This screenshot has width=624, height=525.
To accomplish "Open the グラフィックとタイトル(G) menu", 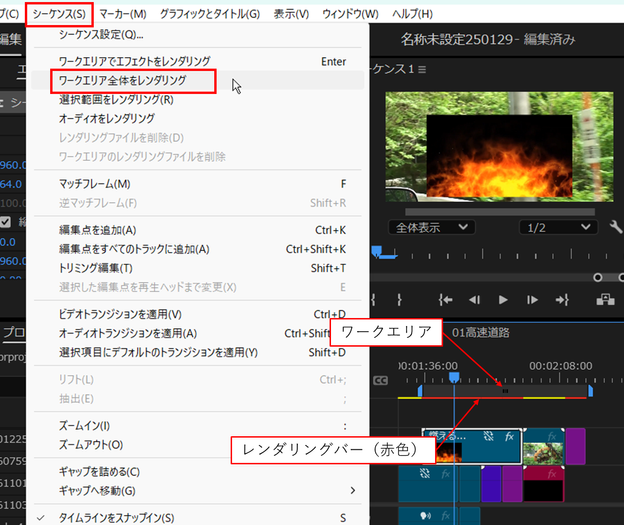I will click(x=210, y=14).
